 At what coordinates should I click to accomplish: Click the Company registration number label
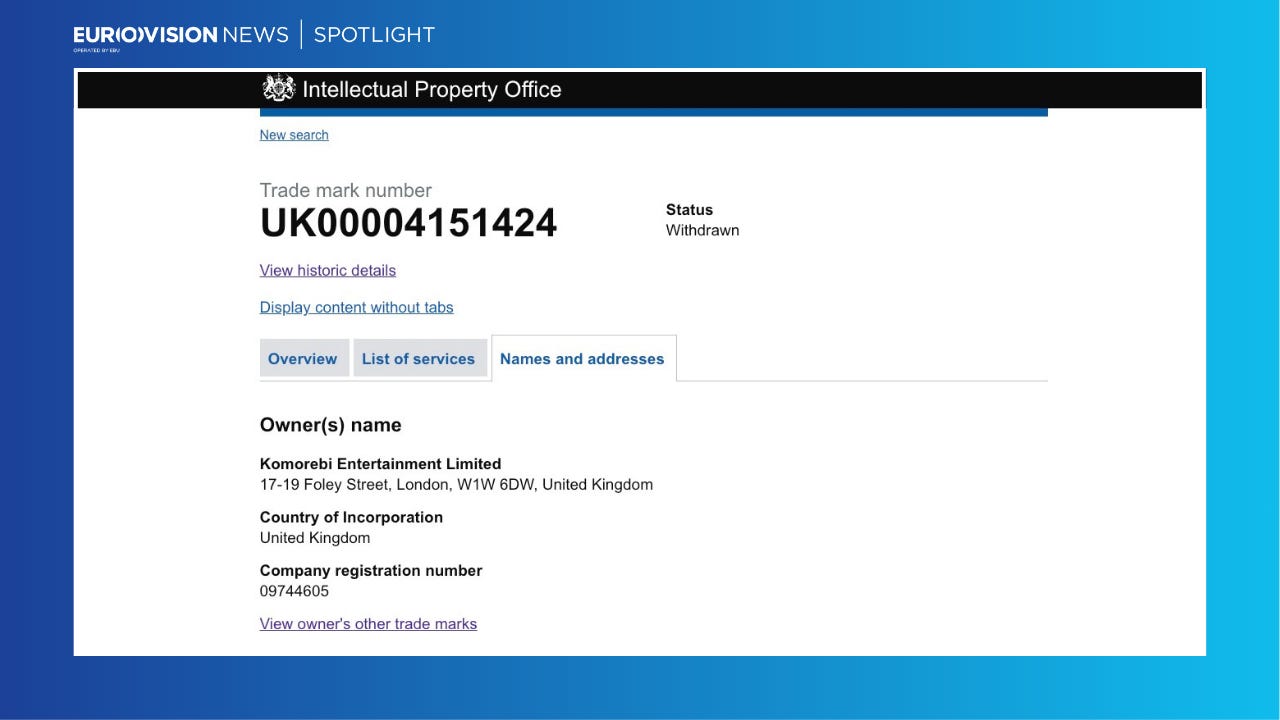coord(371,571)
